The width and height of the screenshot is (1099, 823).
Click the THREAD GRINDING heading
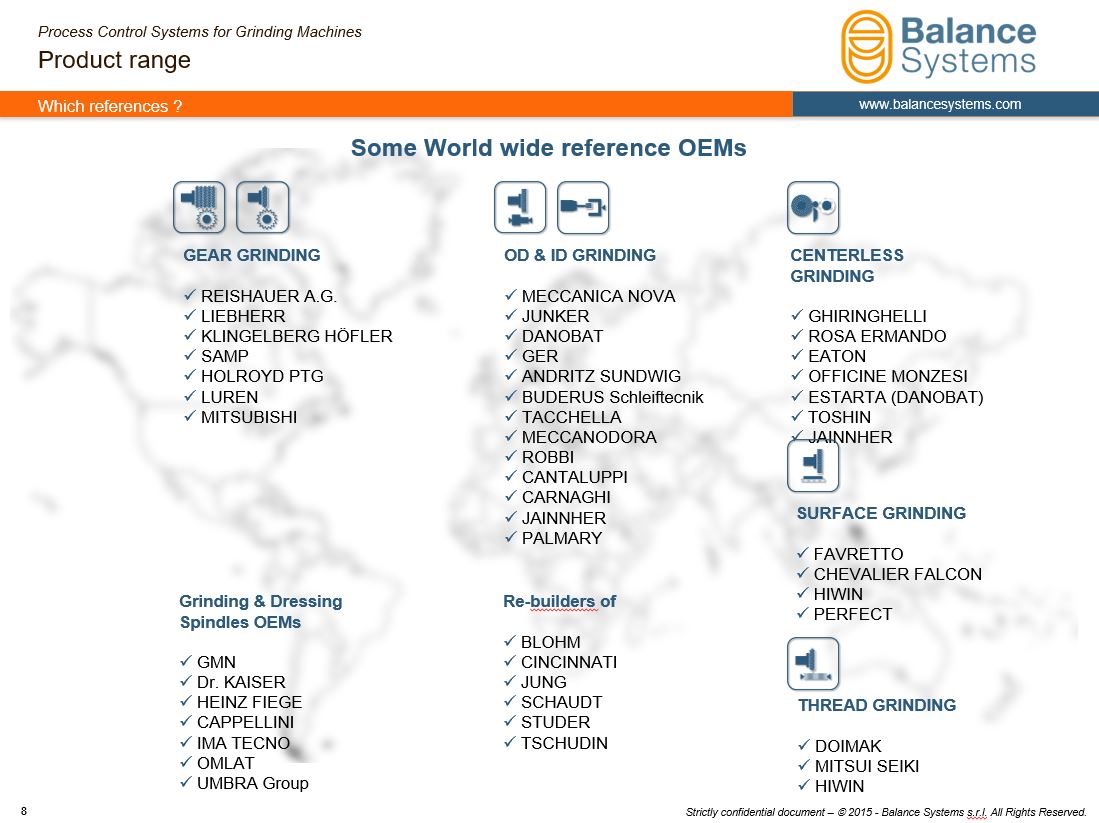pos(877,705)
